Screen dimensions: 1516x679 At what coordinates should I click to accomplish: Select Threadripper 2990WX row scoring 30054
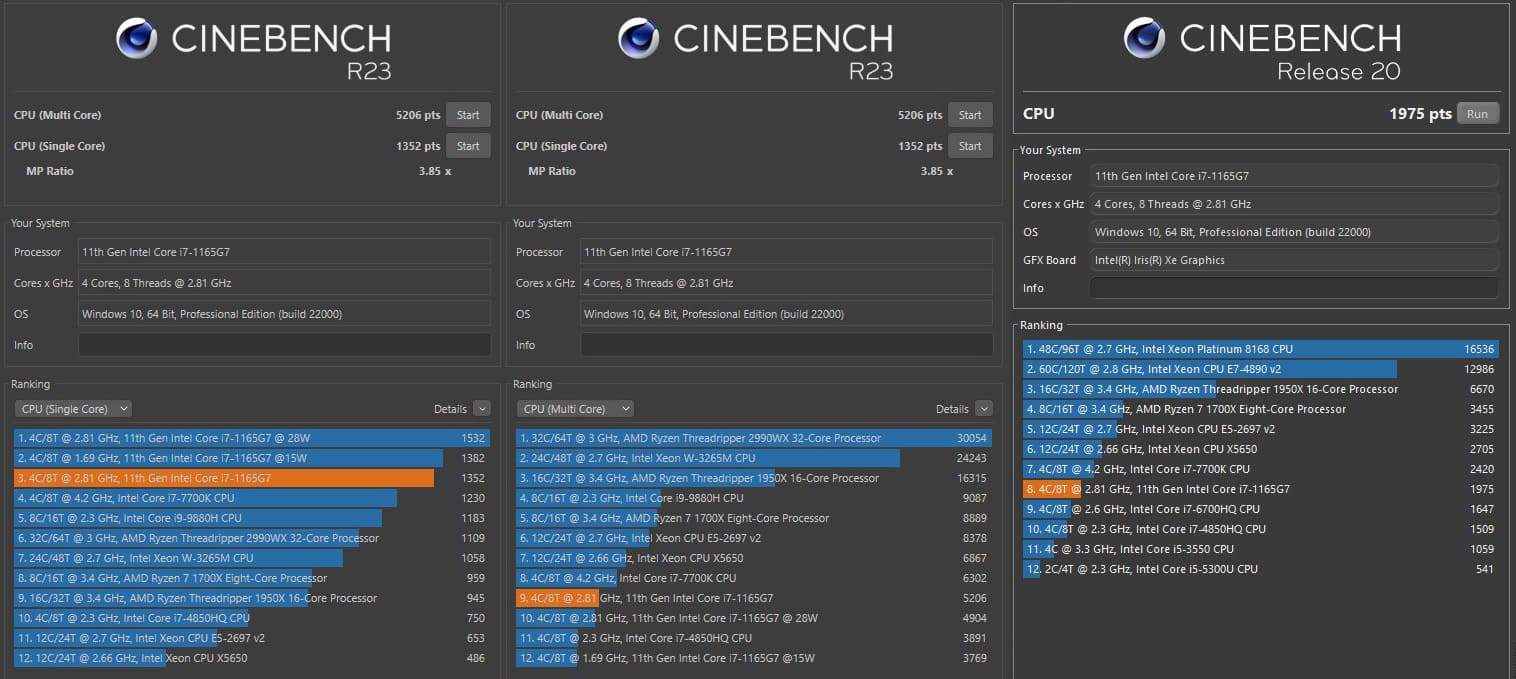754,438
